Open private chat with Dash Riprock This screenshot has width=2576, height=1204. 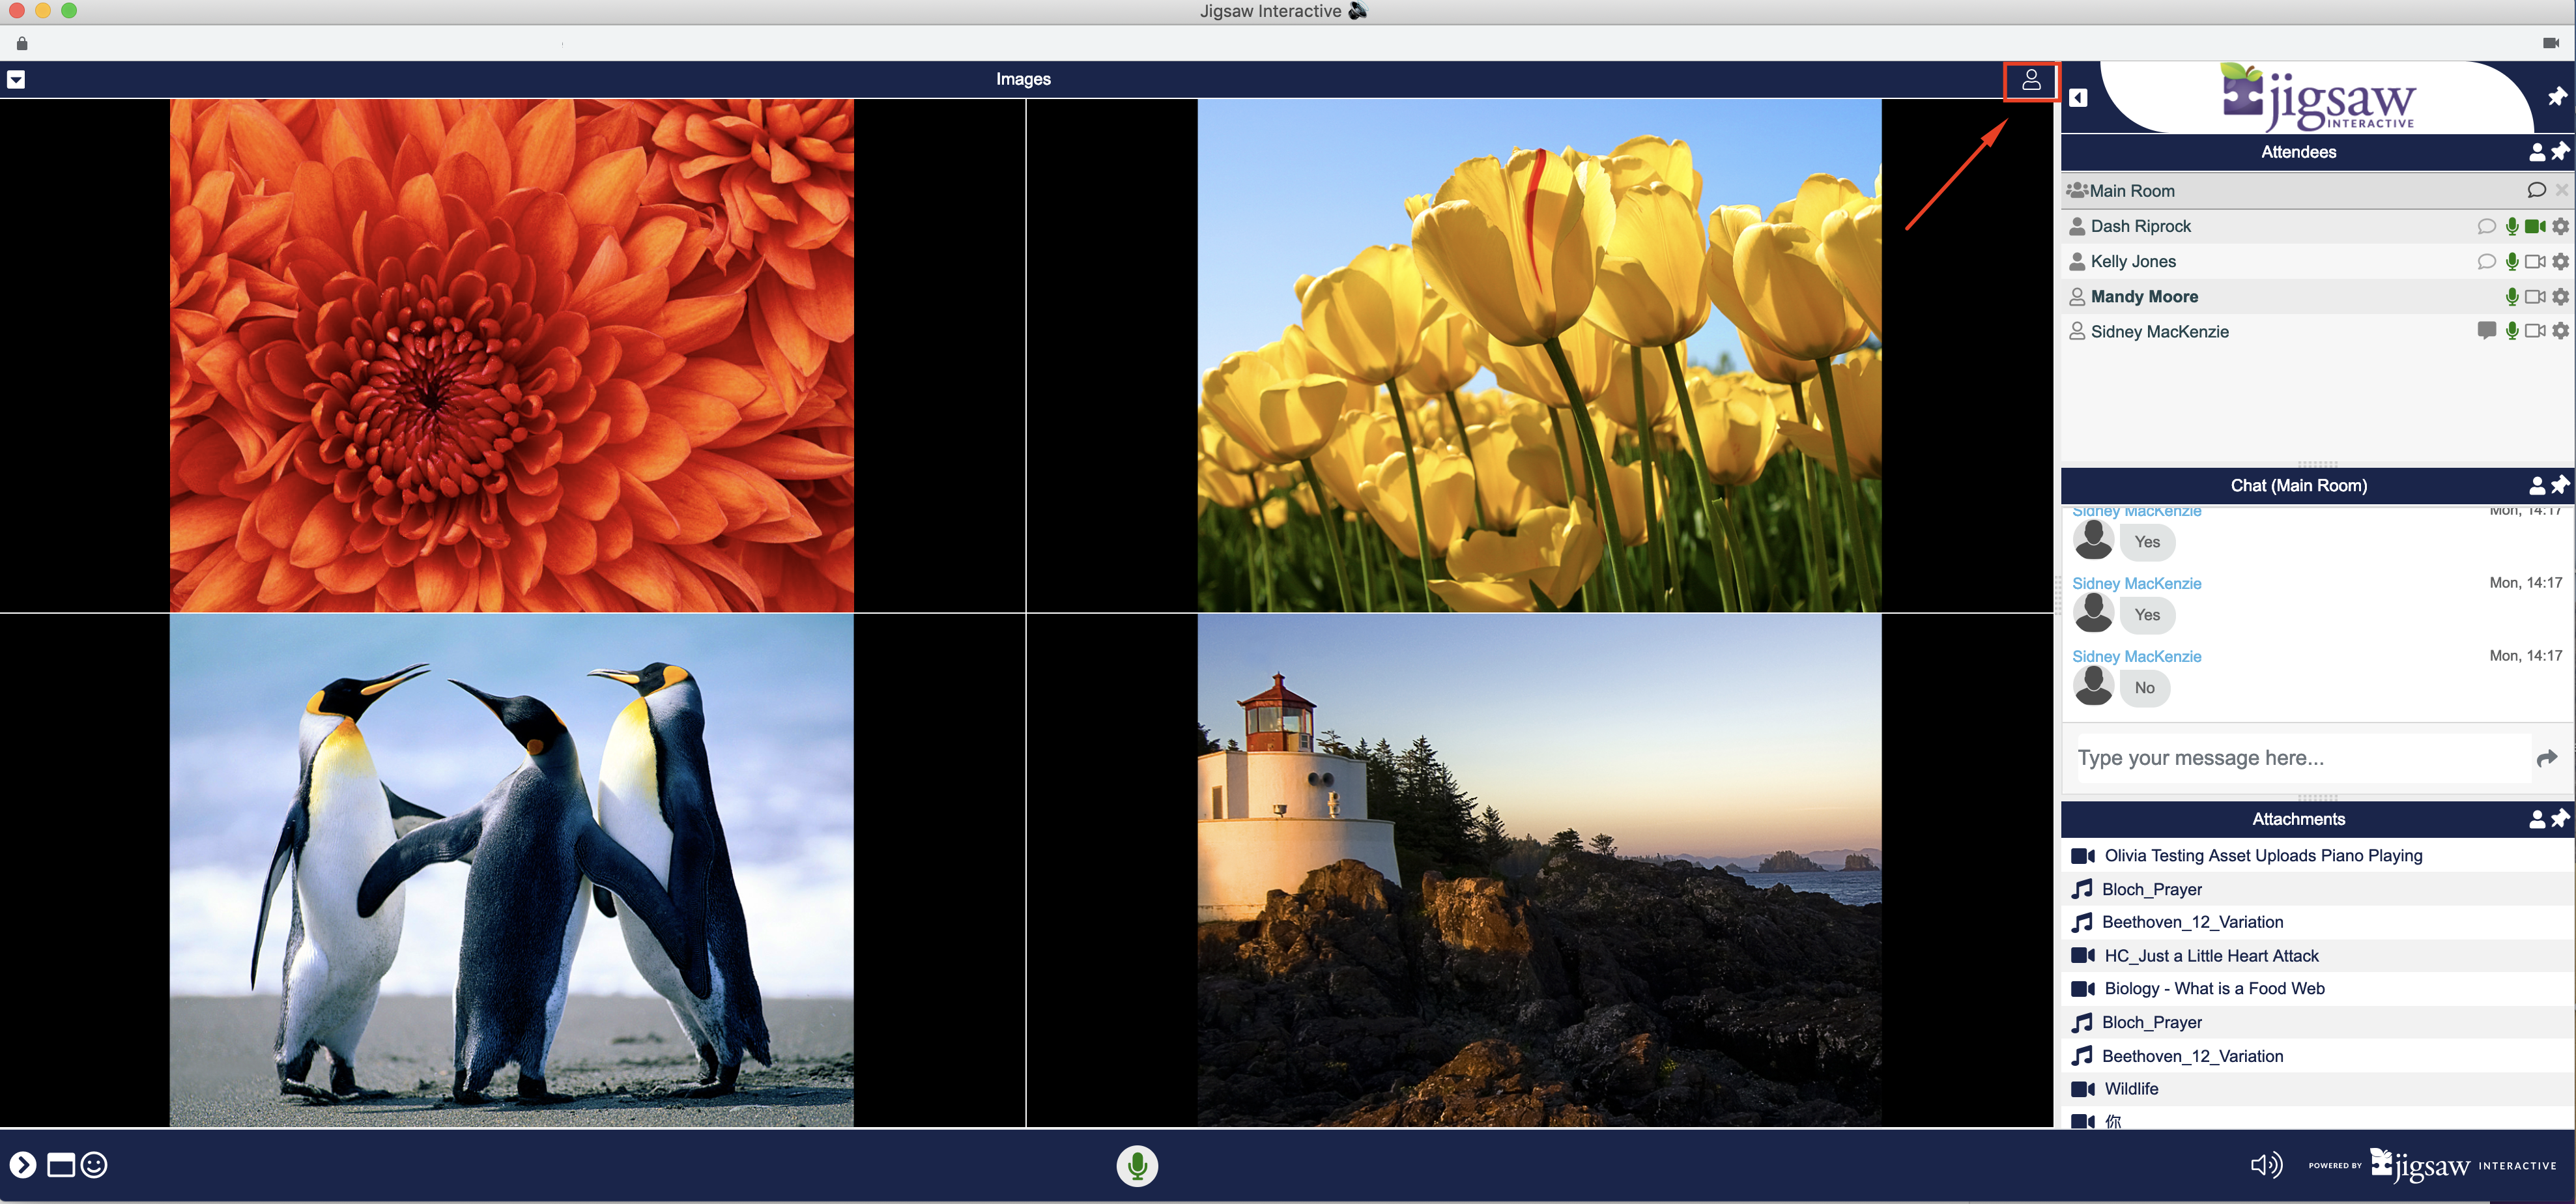[x=2486, y=227]
